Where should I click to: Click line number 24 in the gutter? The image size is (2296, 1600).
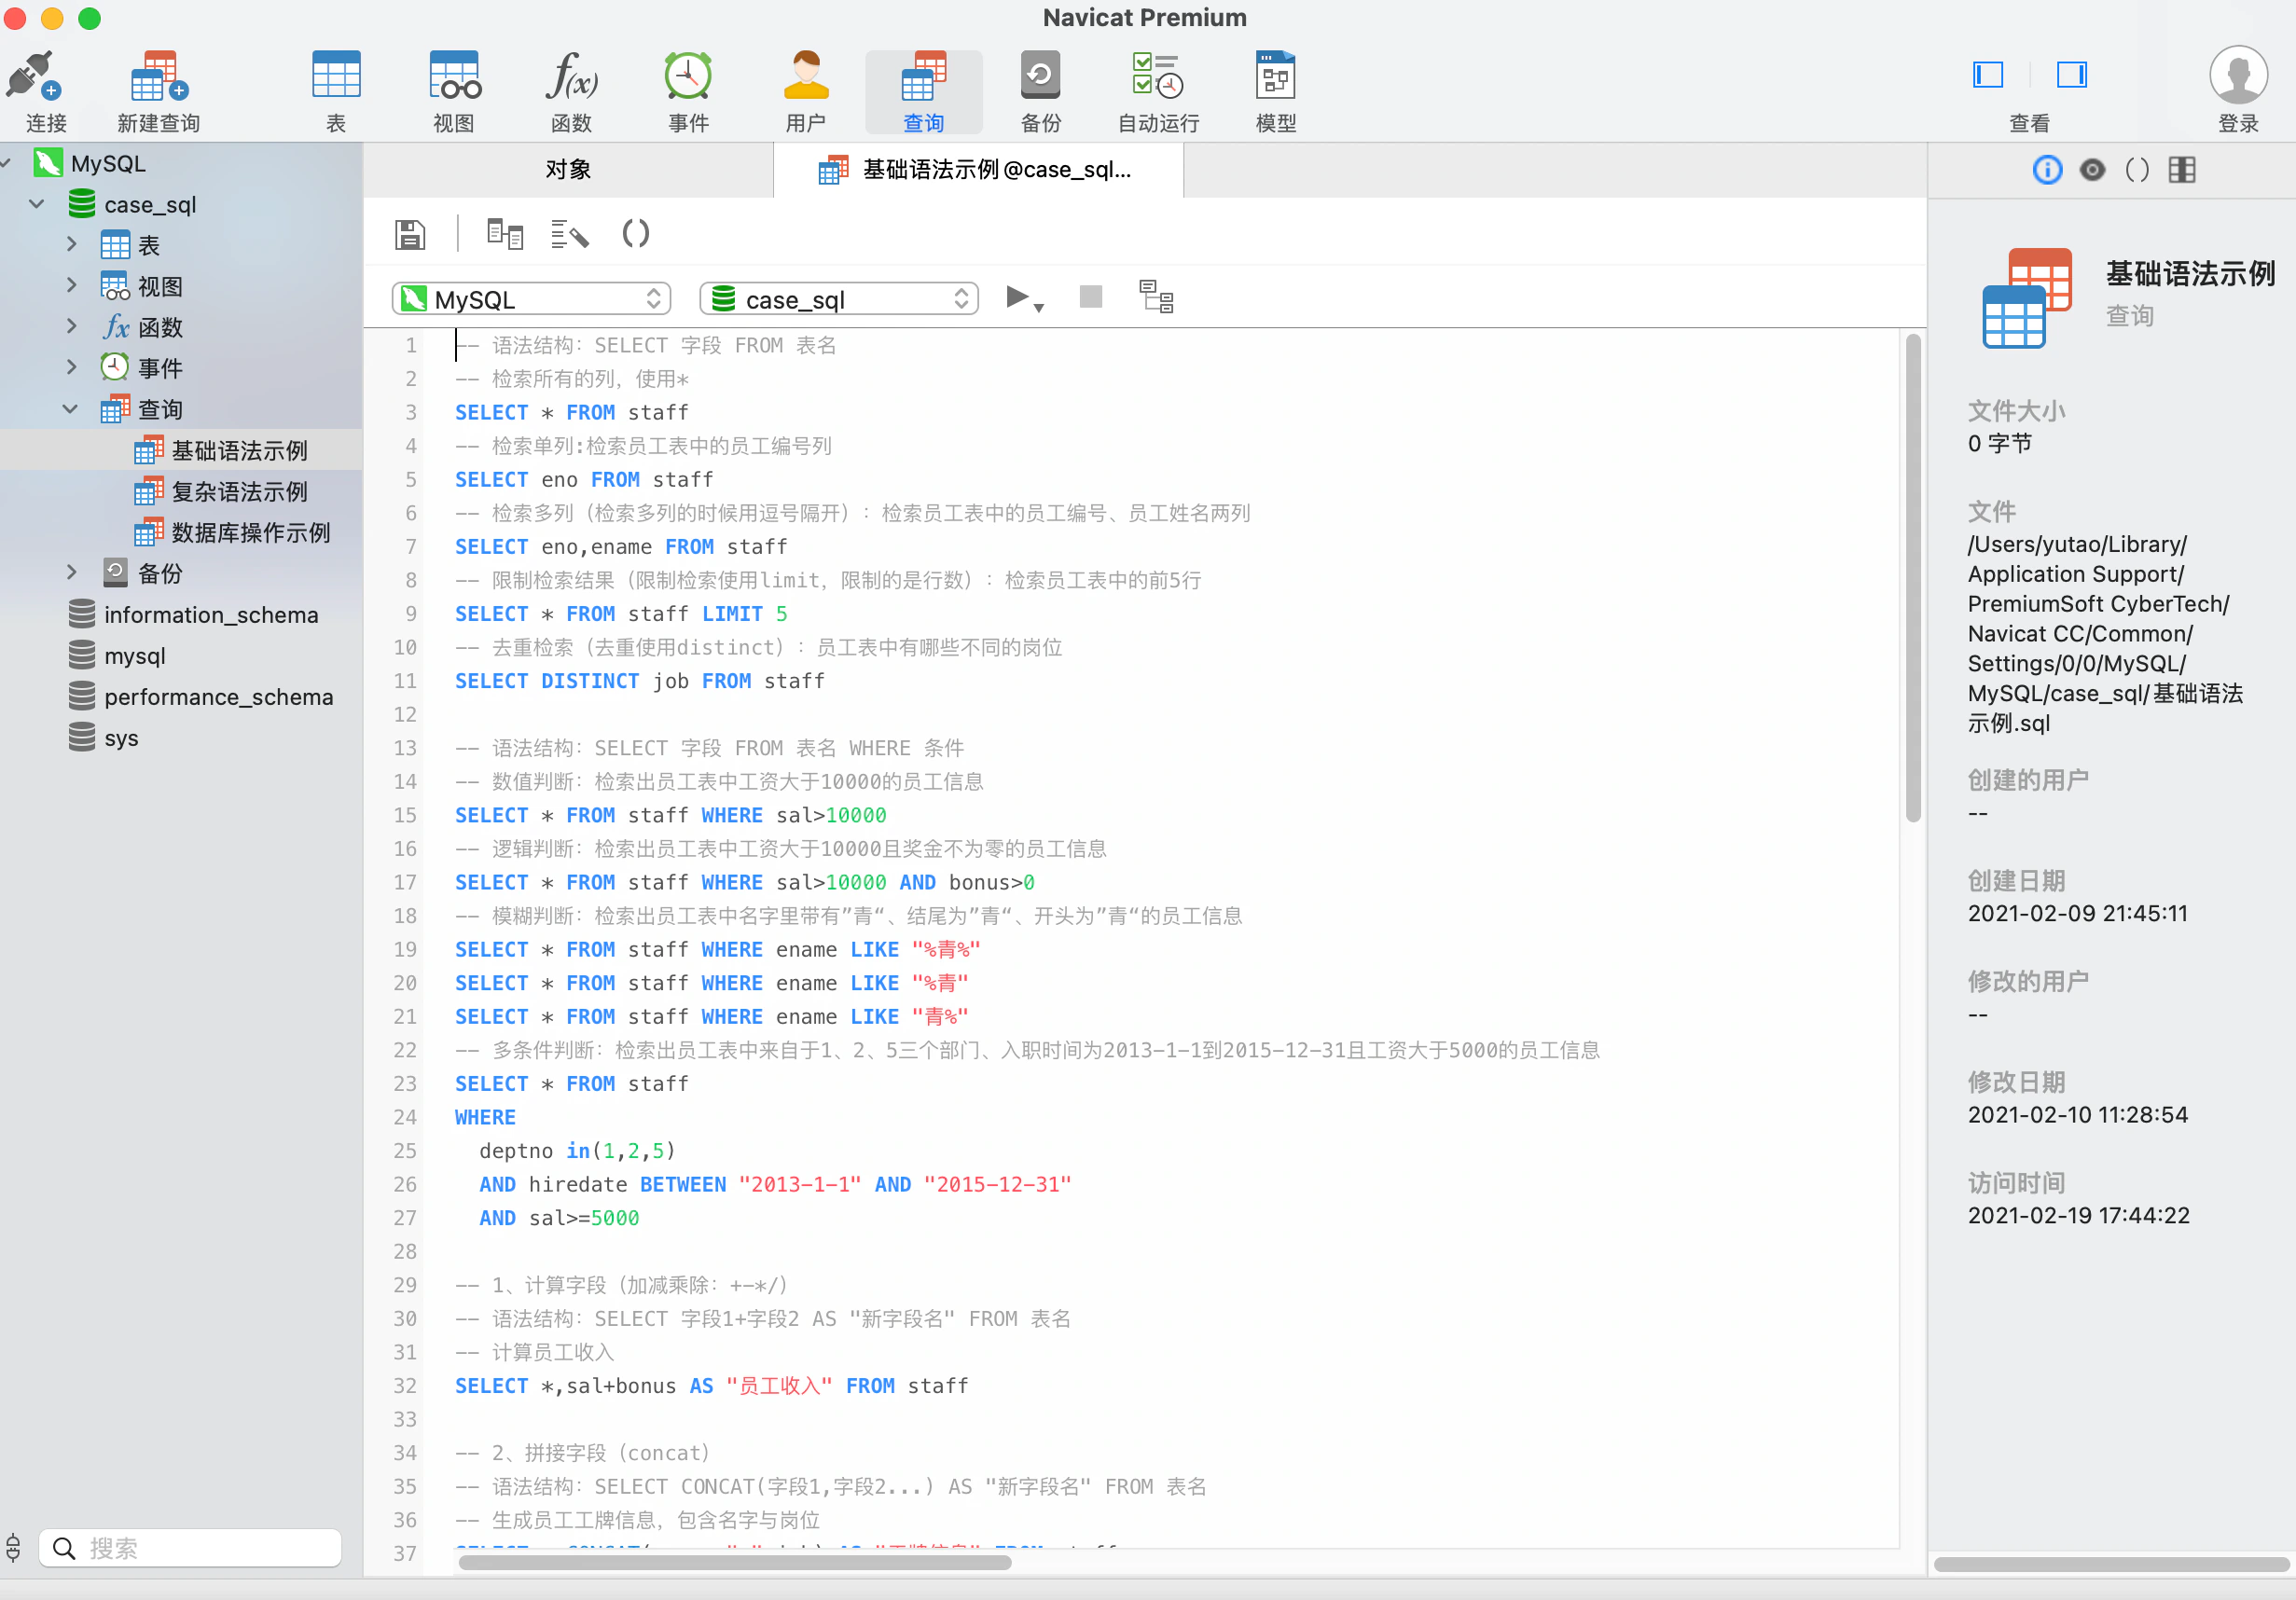[x=405, y=1117]
